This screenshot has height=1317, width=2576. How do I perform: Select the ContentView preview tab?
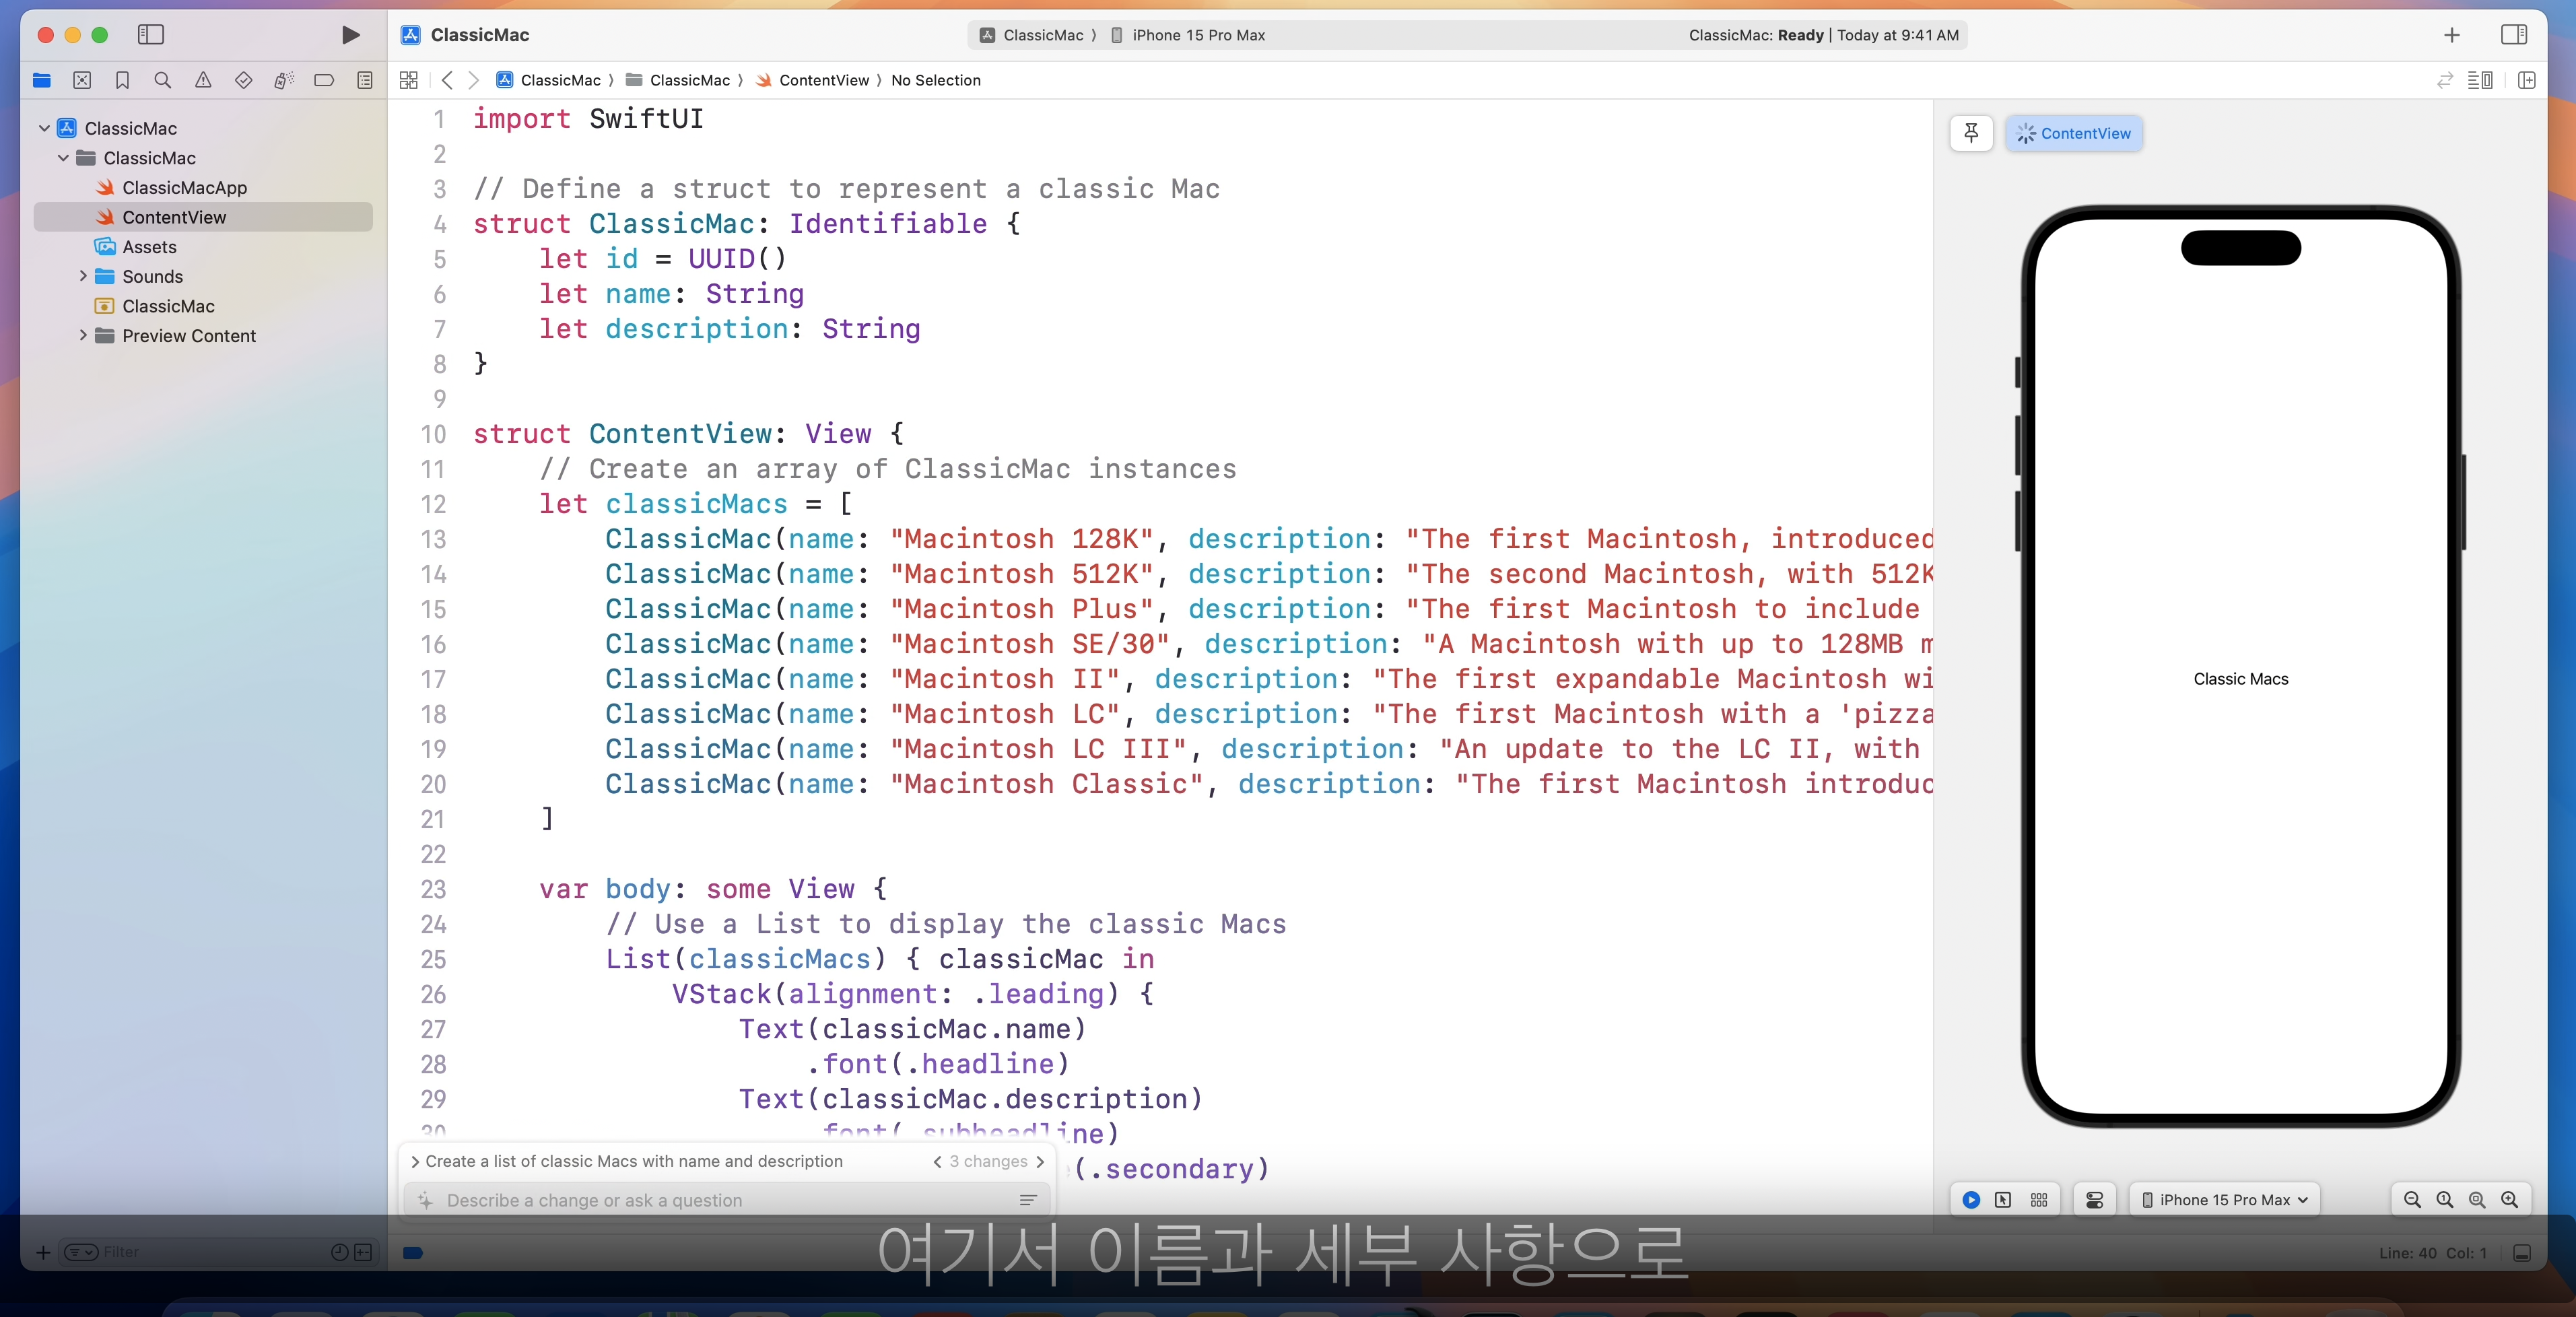2073,133
